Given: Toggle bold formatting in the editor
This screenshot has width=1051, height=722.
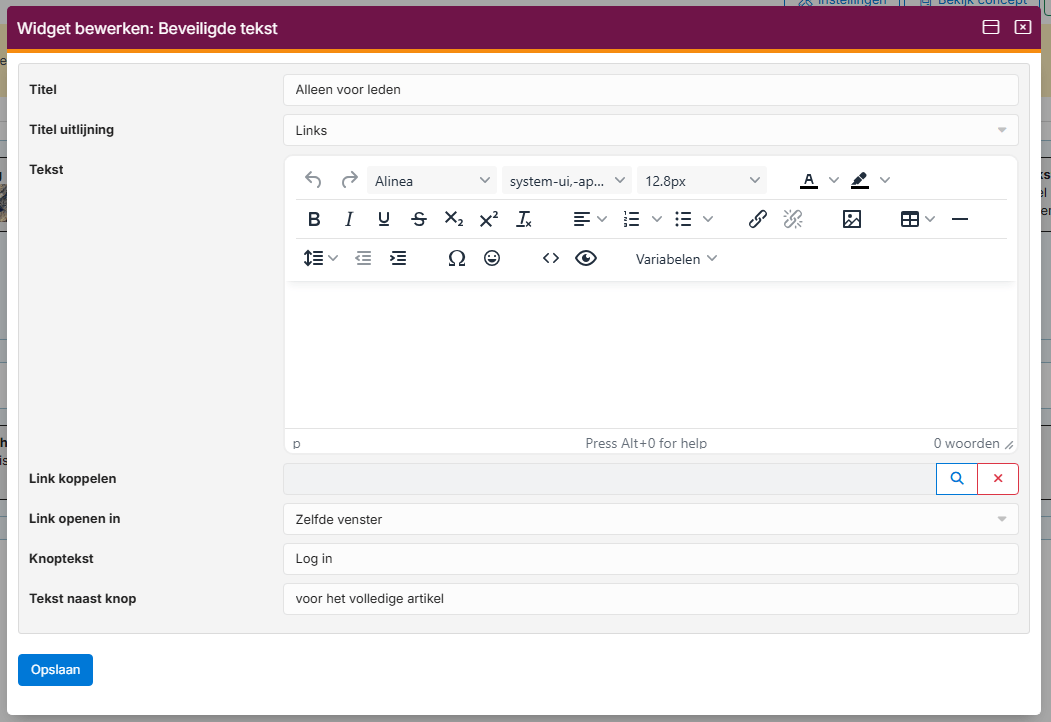Looking at the screenshot, I should tap(314, 219).
